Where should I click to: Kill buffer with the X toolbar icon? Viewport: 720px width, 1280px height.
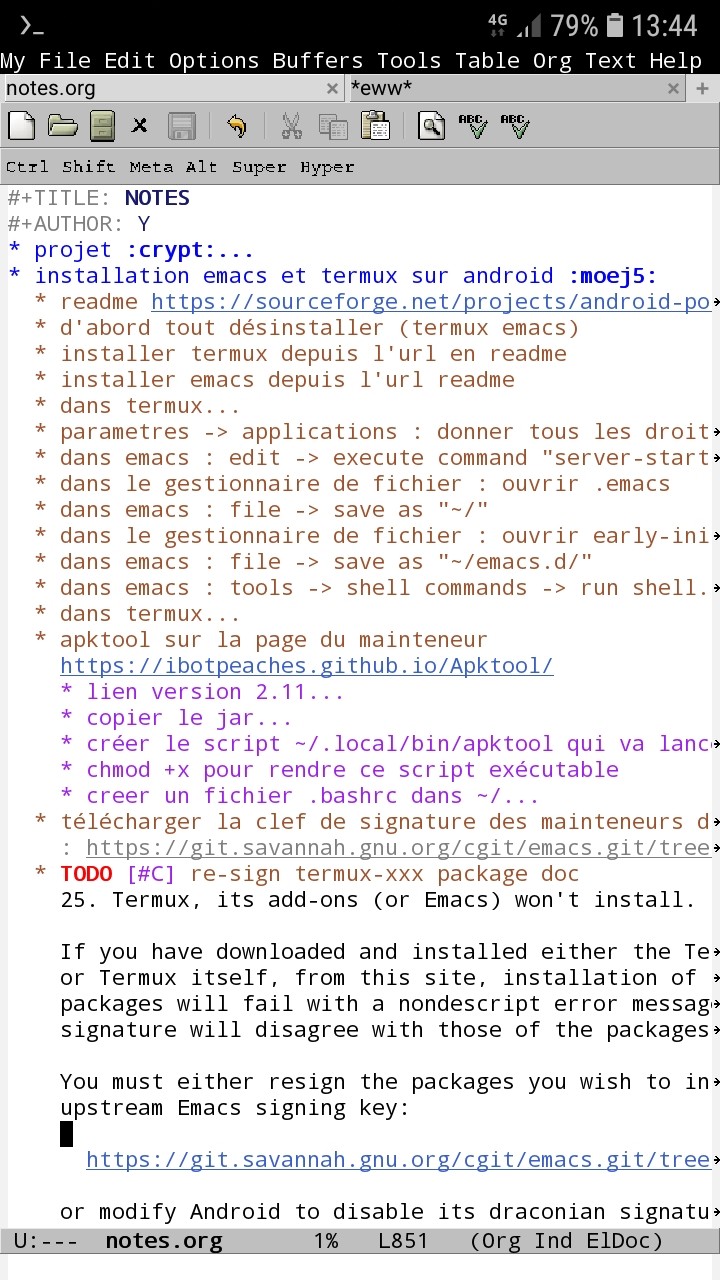tap(140, 126)
